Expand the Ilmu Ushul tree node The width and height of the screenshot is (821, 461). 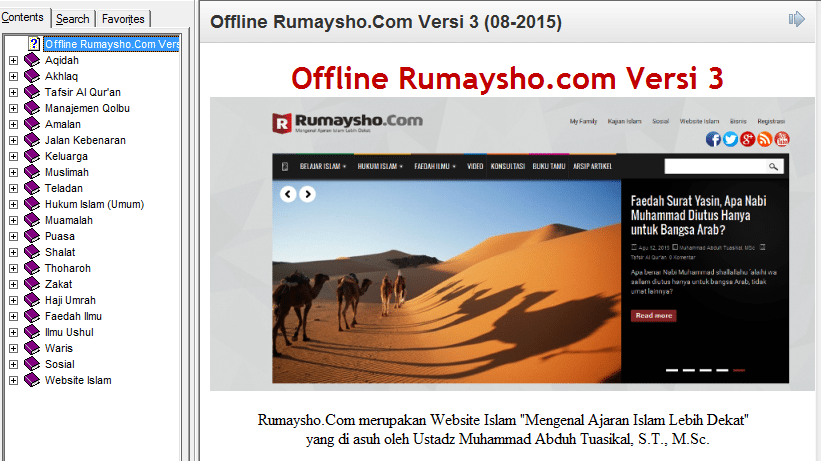[x=14, y=332]
